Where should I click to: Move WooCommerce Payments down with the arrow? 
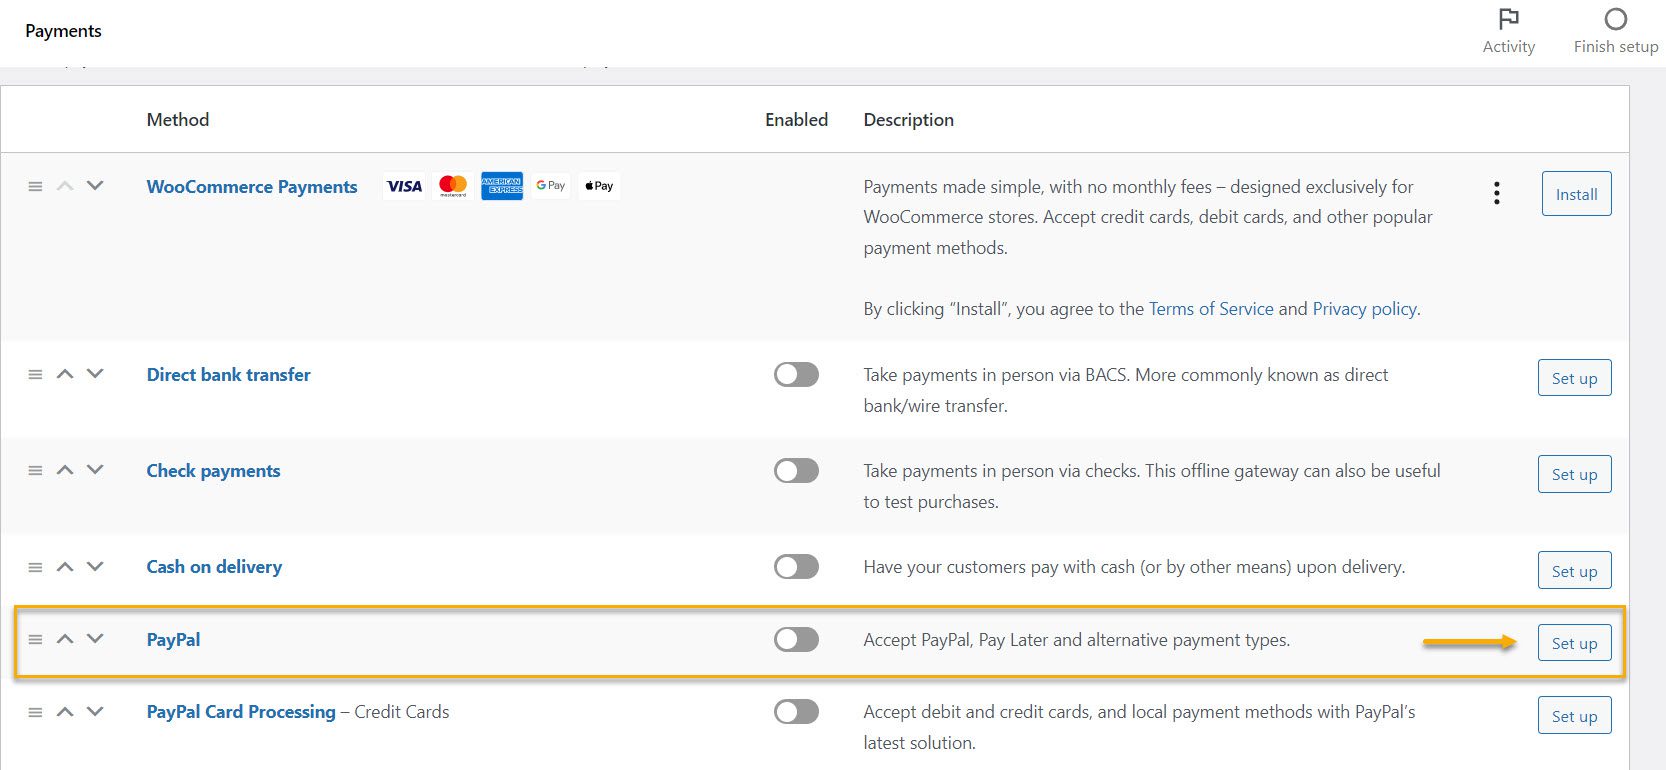(x=95, y=186)
